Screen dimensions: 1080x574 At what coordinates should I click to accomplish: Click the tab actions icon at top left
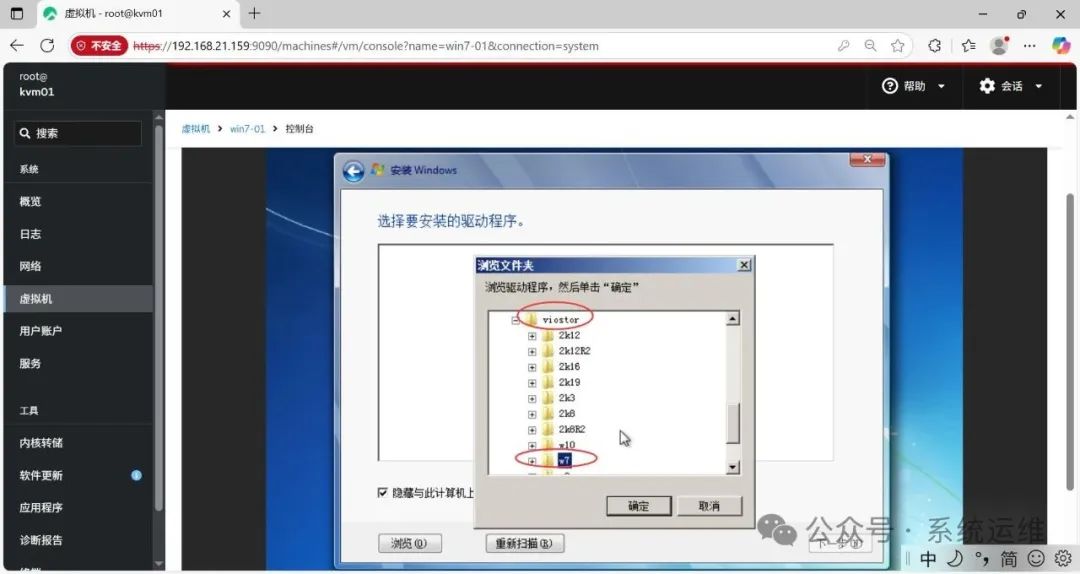coord(17,13)
